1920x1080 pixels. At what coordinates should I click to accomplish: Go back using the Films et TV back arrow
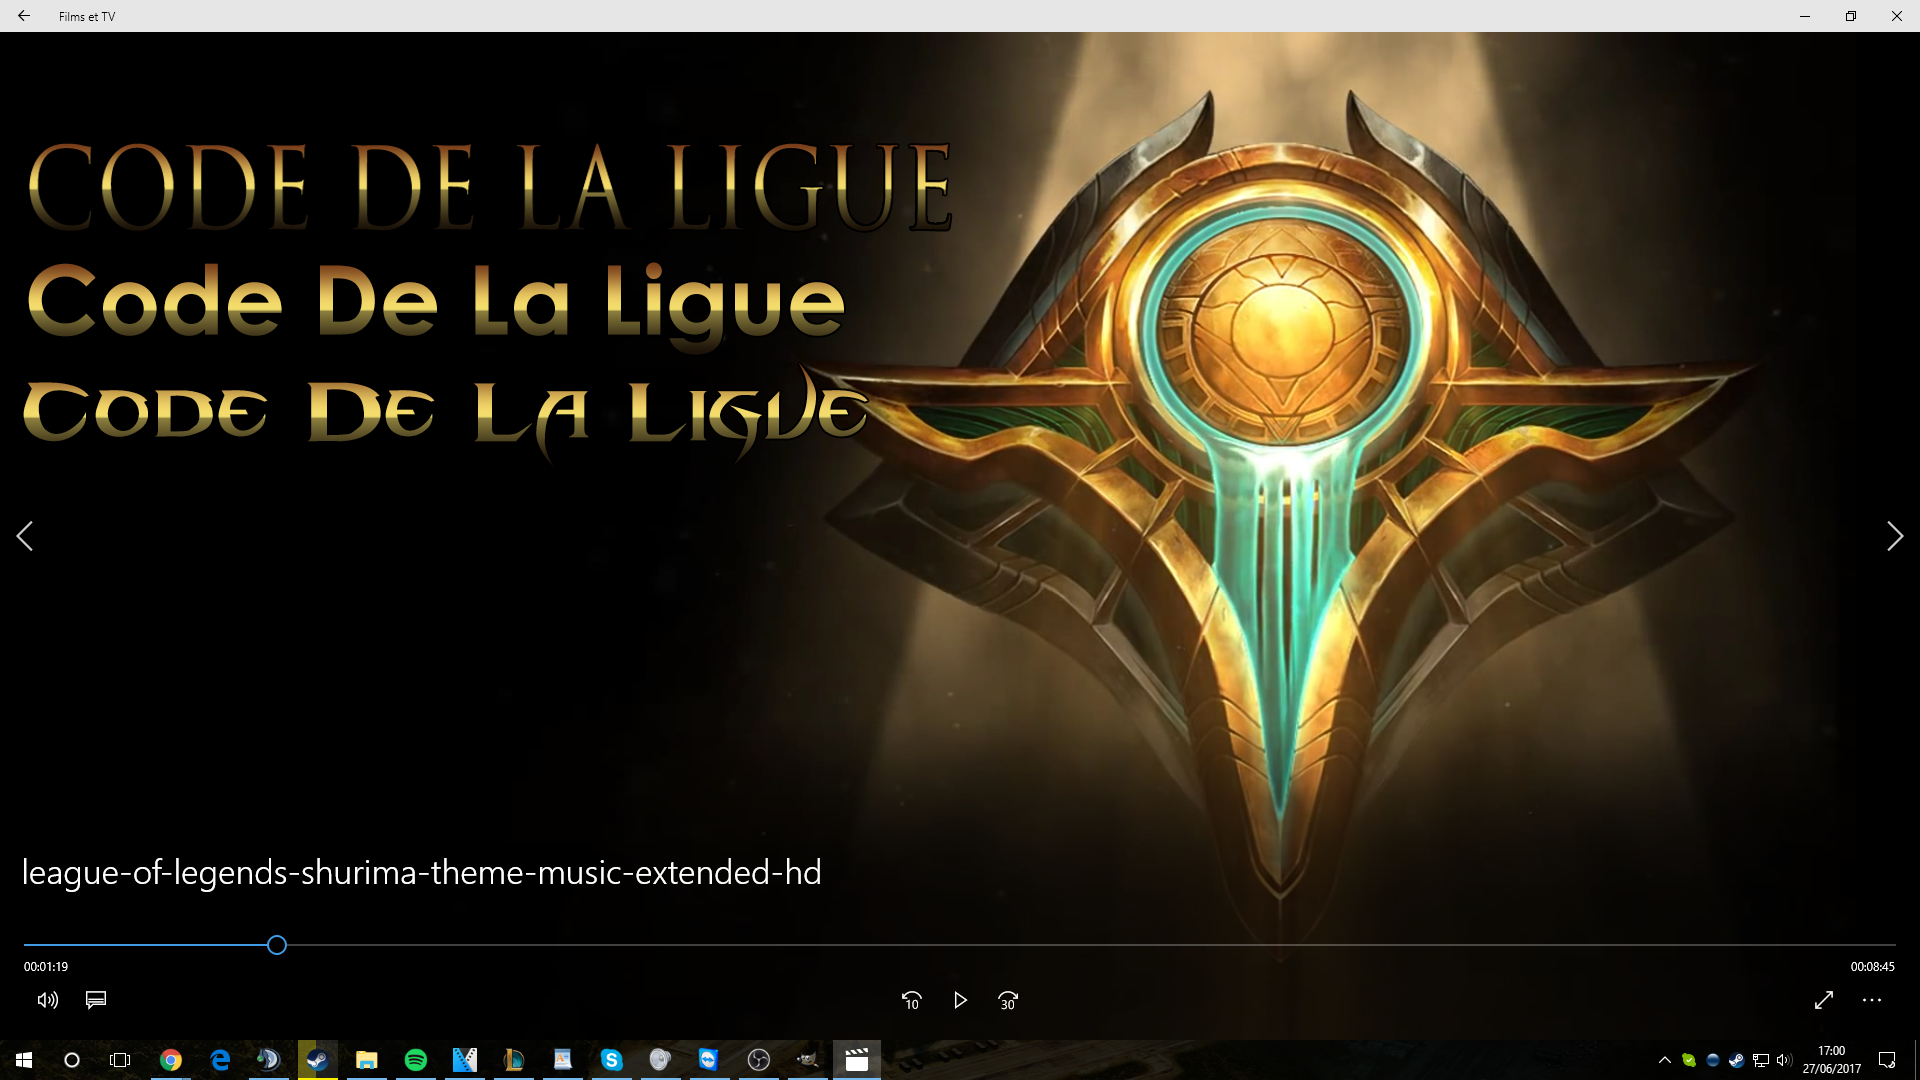click(x=24, y=16)
